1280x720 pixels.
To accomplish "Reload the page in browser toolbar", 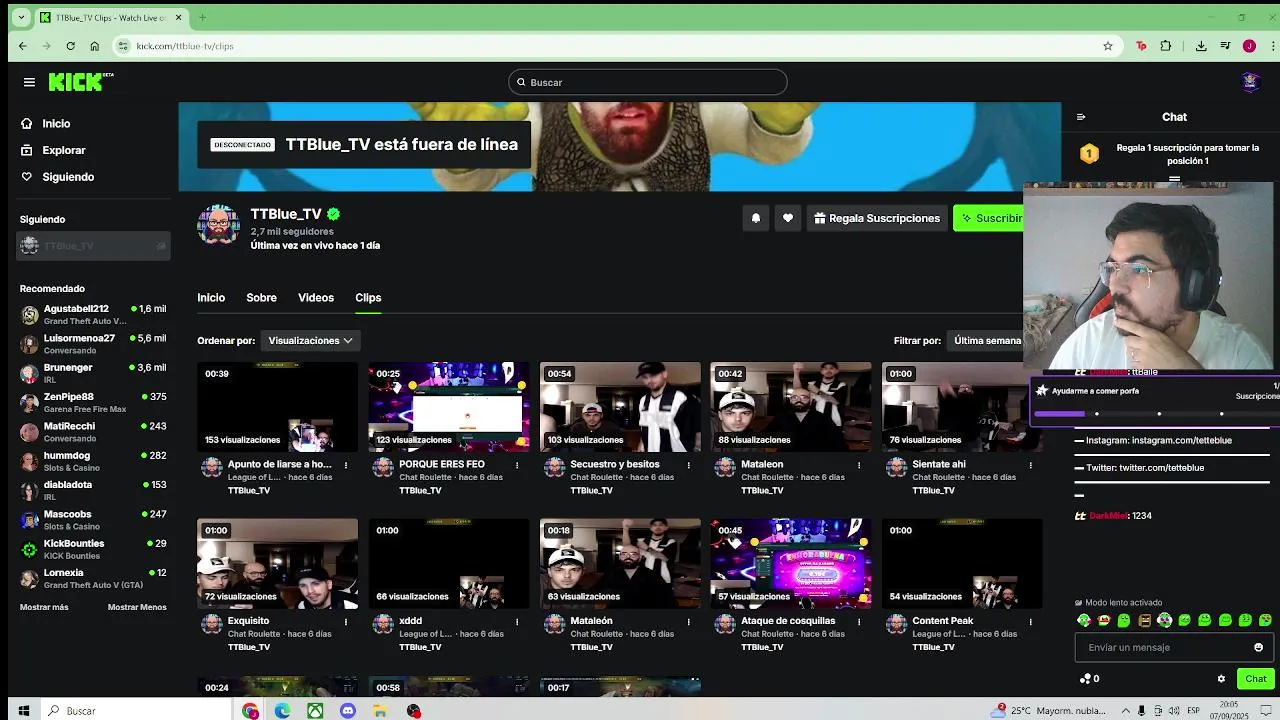I will point(70,46).
